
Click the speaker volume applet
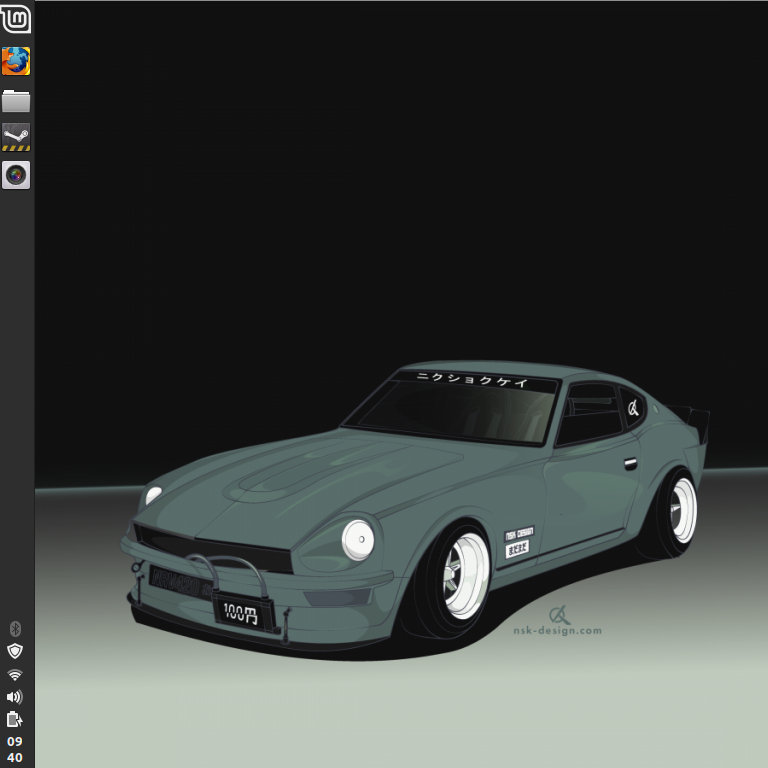click(15, 697)
